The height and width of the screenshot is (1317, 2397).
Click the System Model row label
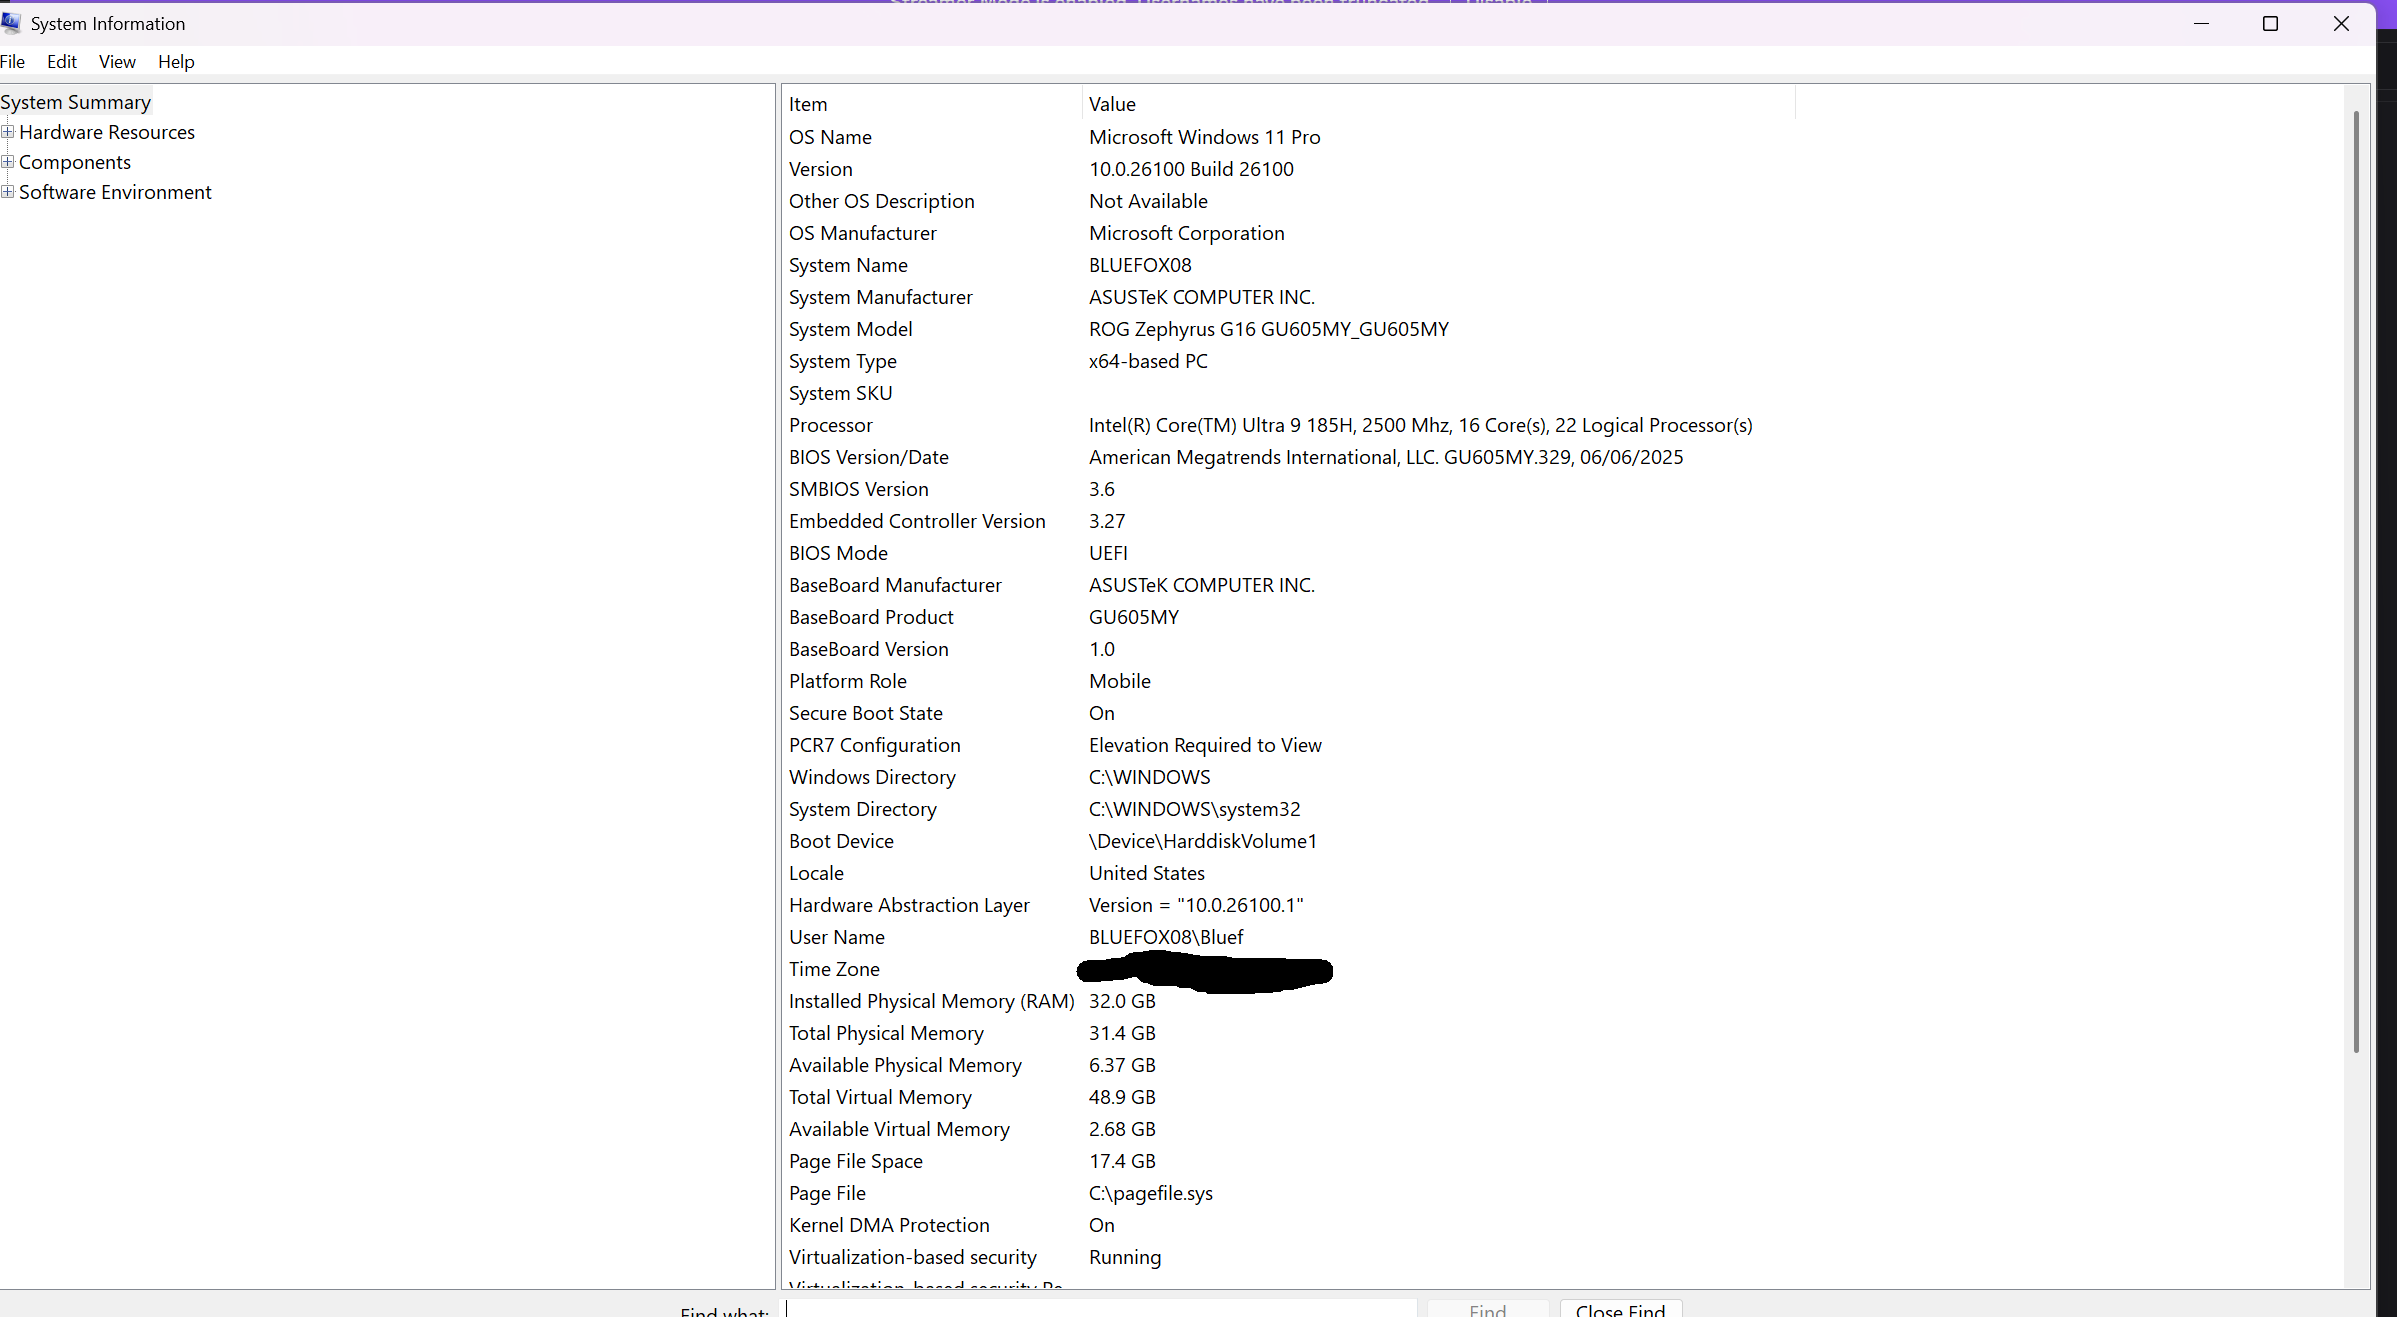[850, 329]
